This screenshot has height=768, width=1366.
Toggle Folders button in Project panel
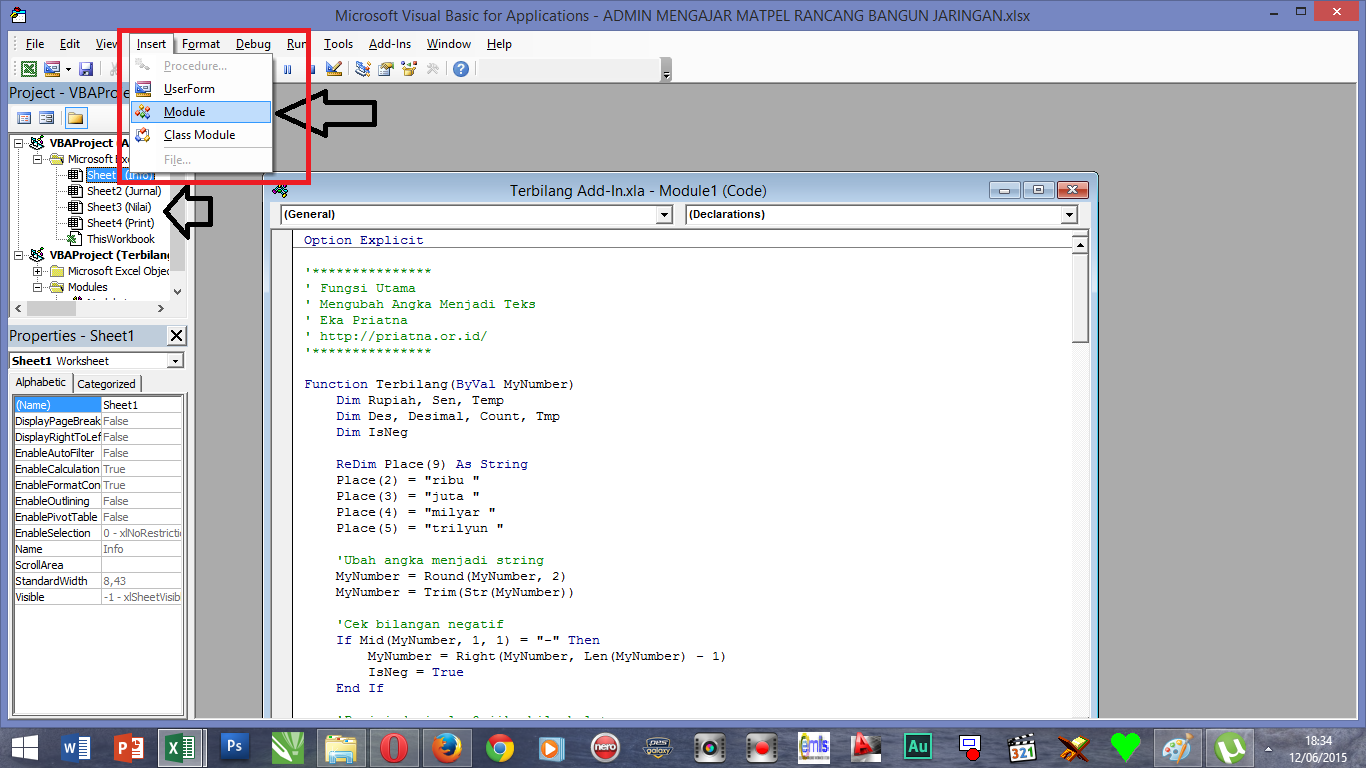coord(76,118)
